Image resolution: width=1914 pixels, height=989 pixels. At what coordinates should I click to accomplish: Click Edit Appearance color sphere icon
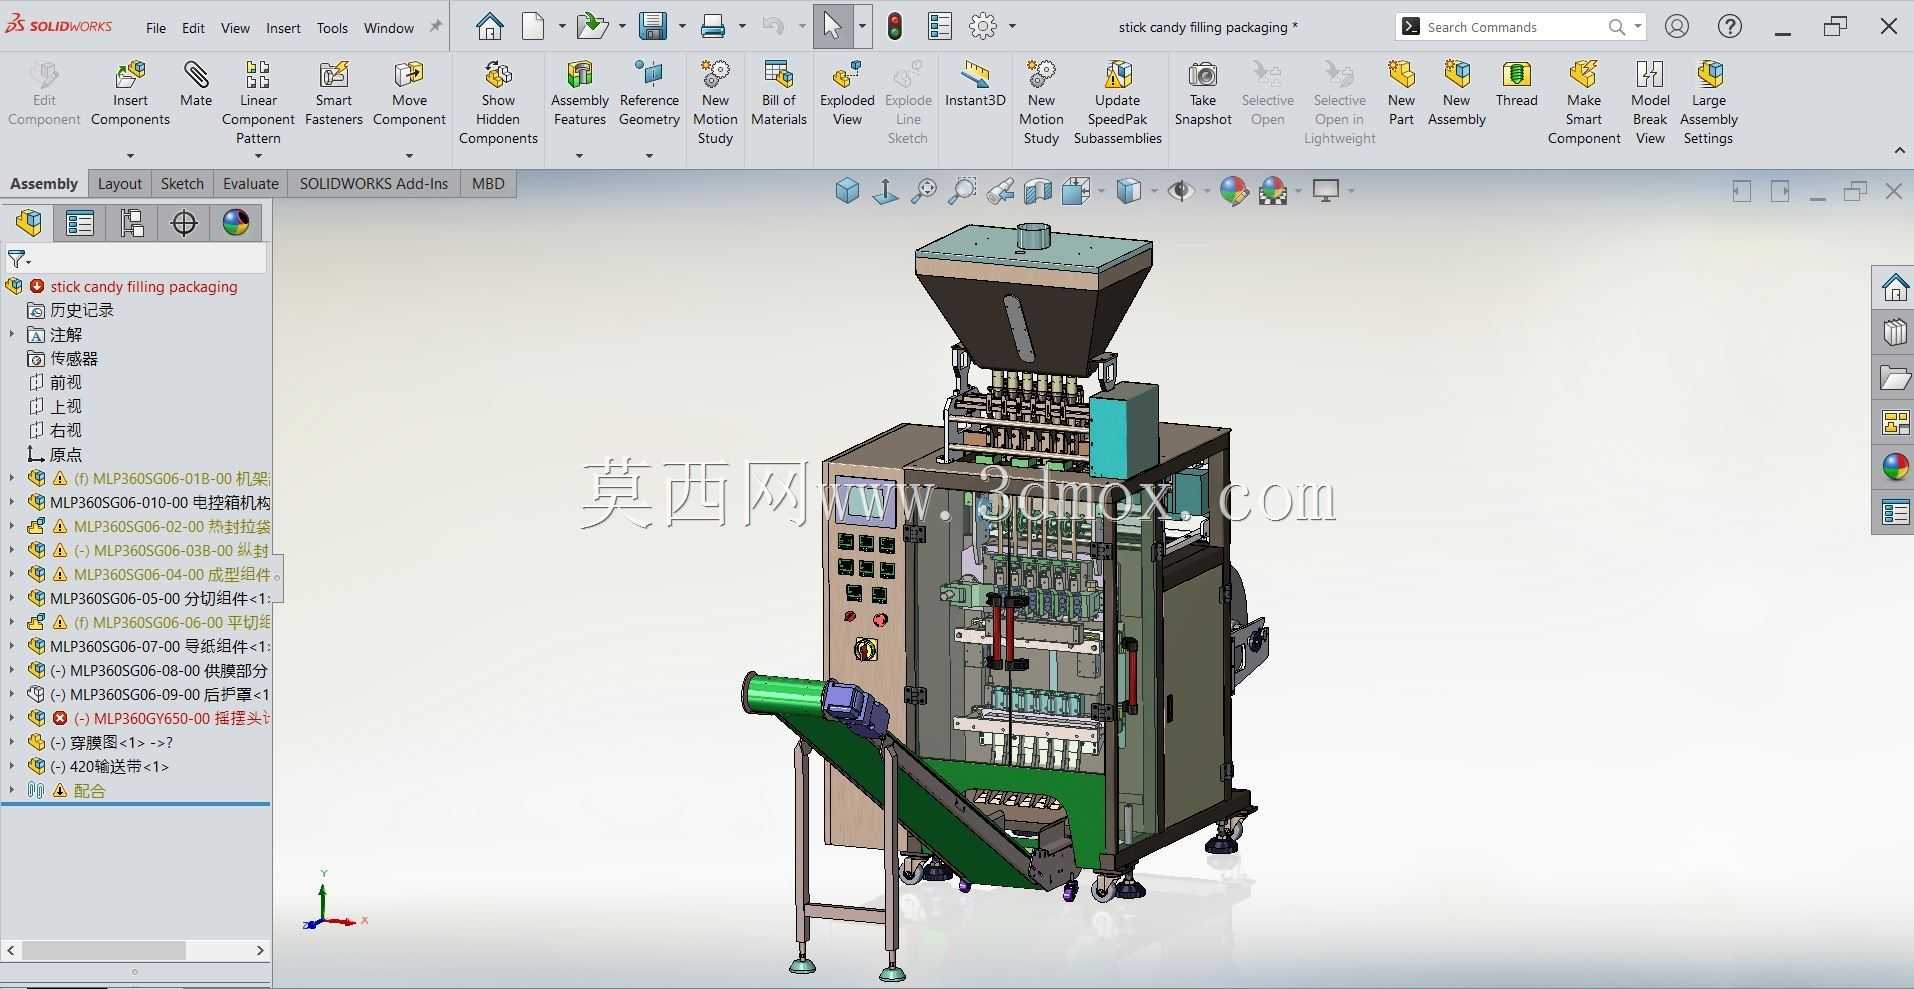coord(1234,191)
